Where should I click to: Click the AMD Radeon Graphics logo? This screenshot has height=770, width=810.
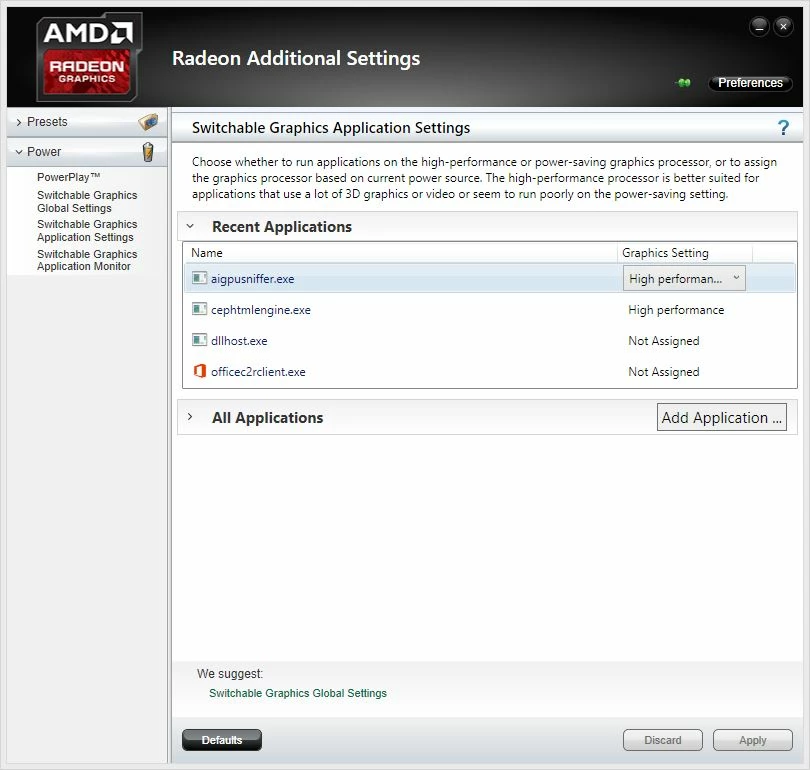click(88, 57)
